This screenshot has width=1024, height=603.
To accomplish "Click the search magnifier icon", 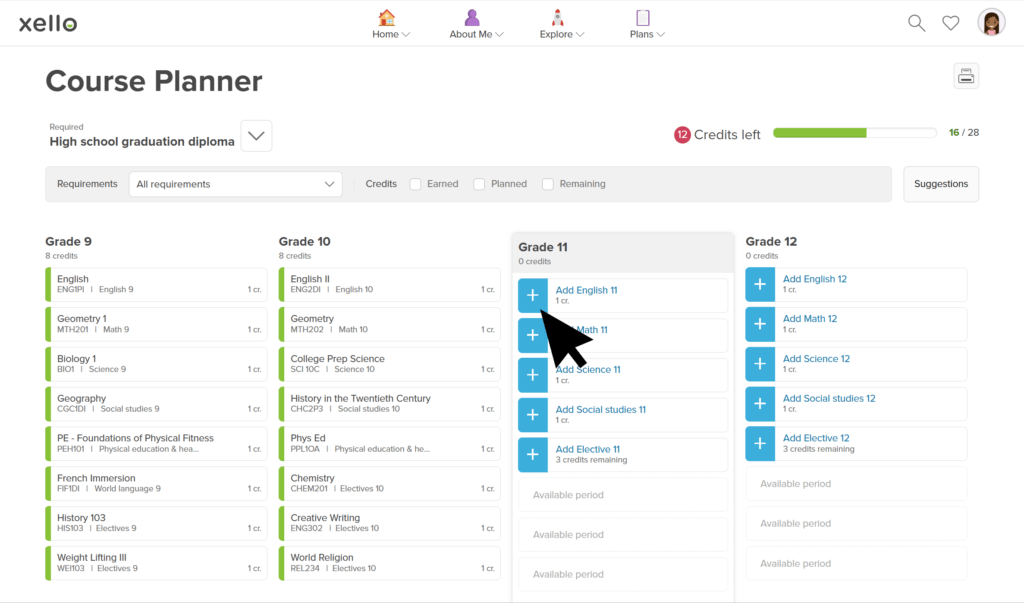I will point(916,23).
